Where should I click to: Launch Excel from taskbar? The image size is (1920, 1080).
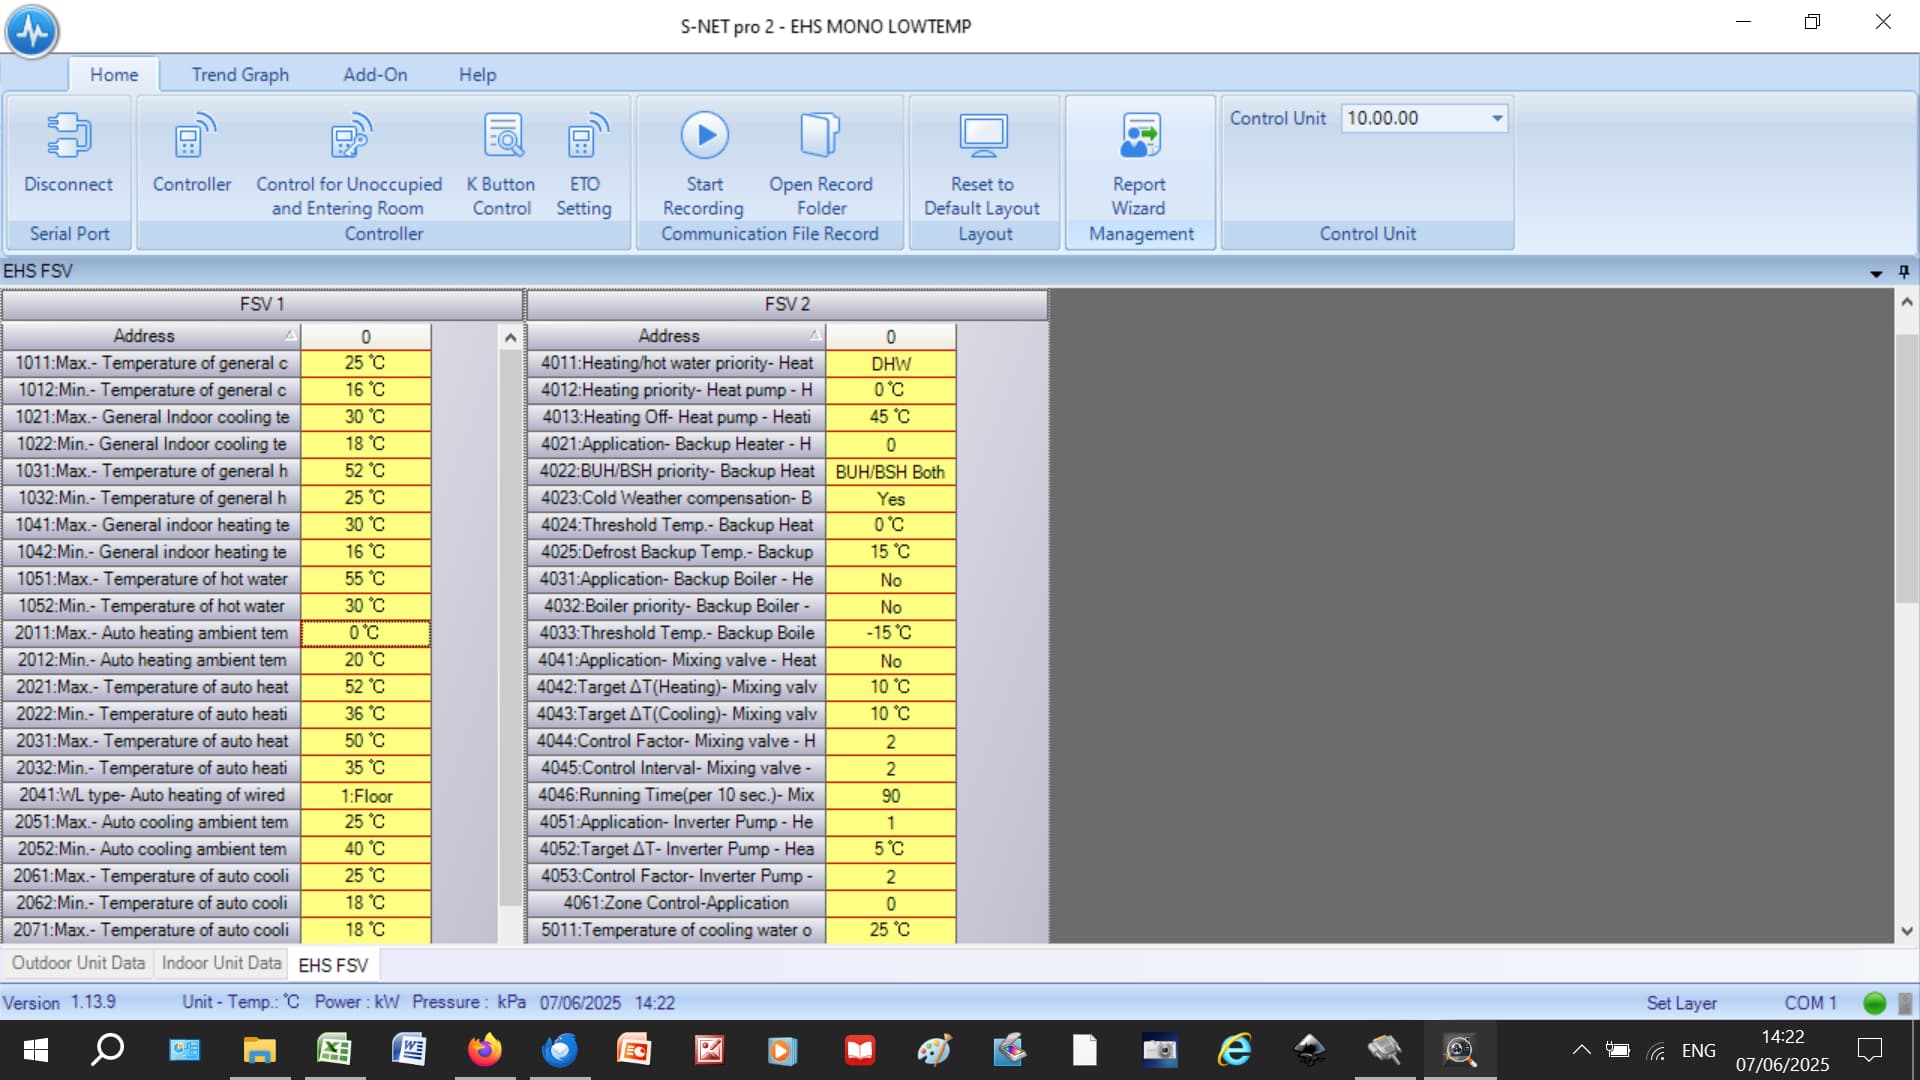[334, 1050]
